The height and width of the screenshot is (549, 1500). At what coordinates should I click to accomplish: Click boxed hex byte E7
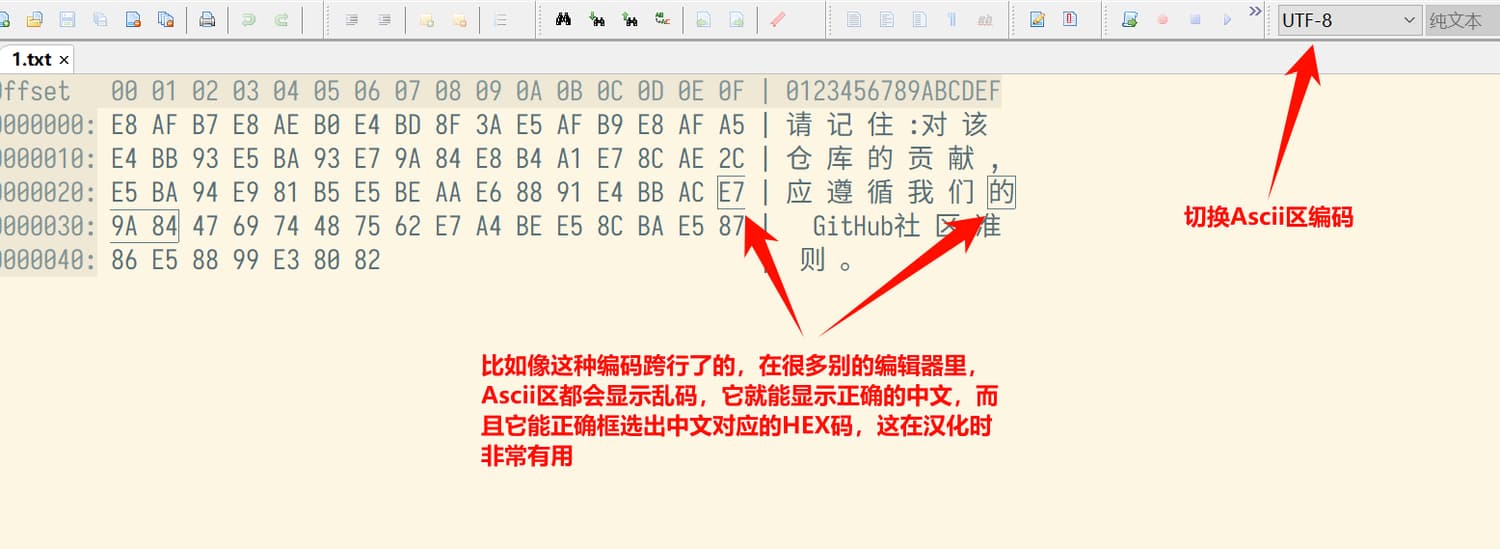coord(731,192)
